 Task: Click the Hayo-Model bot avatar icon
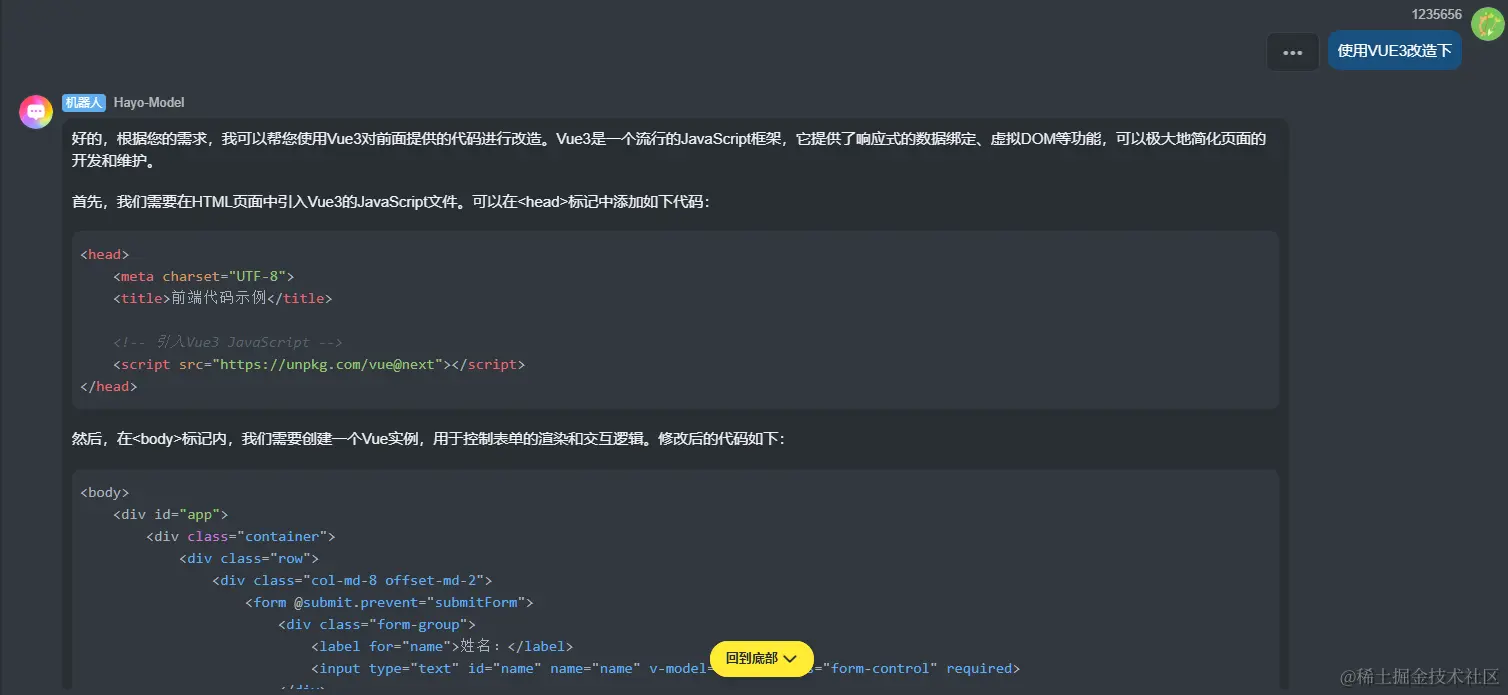coord(36,112)
